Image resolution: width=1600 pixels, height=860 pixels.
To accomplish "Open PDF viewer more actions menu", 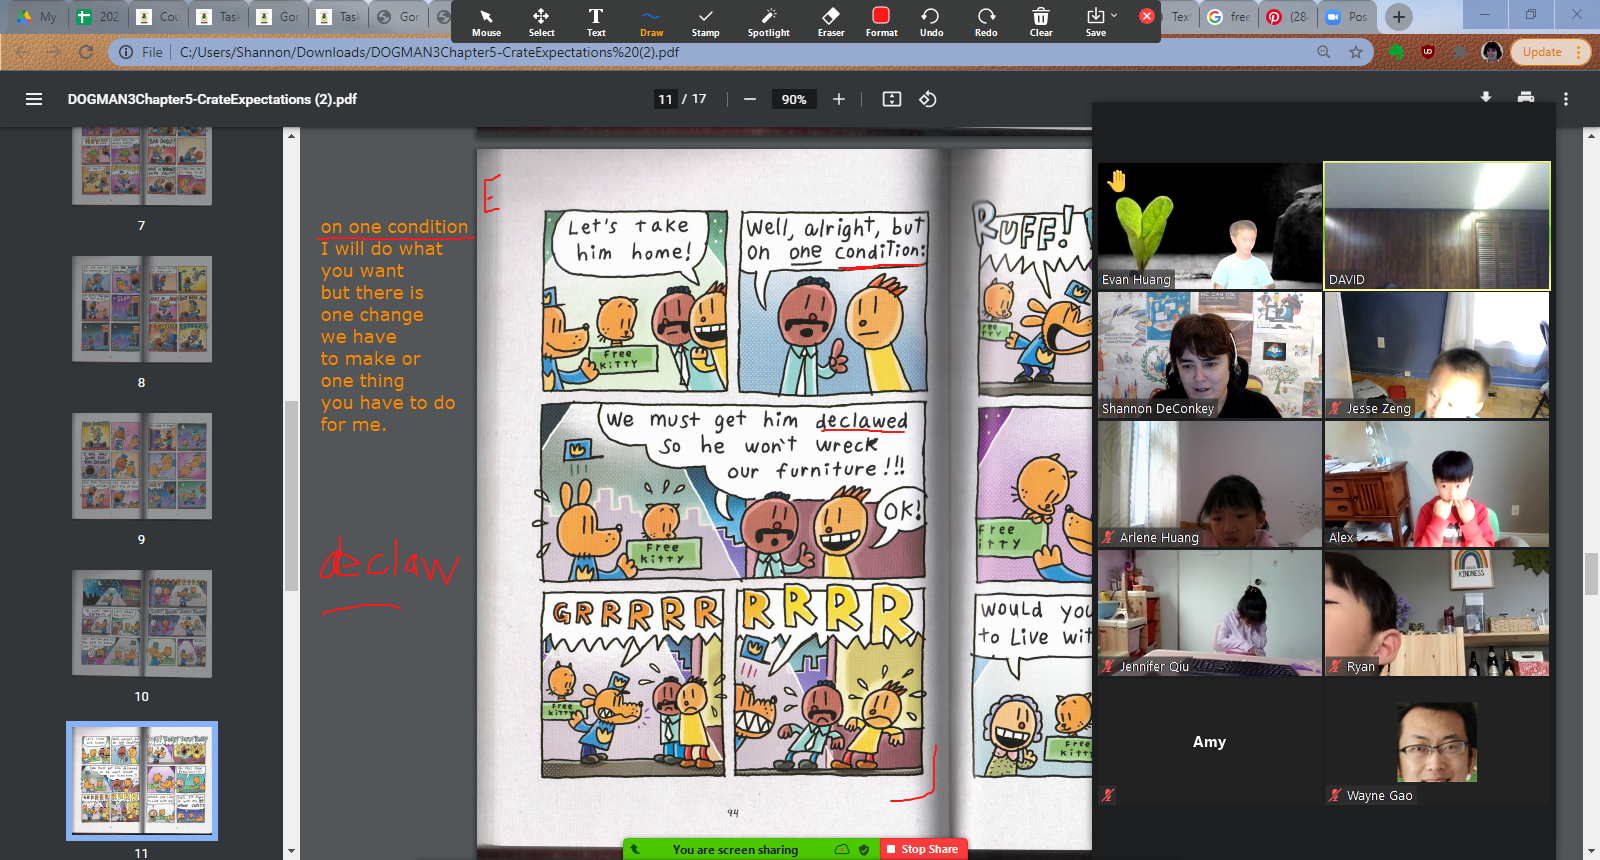I will pyautogui.click(x=1566, y=99).
